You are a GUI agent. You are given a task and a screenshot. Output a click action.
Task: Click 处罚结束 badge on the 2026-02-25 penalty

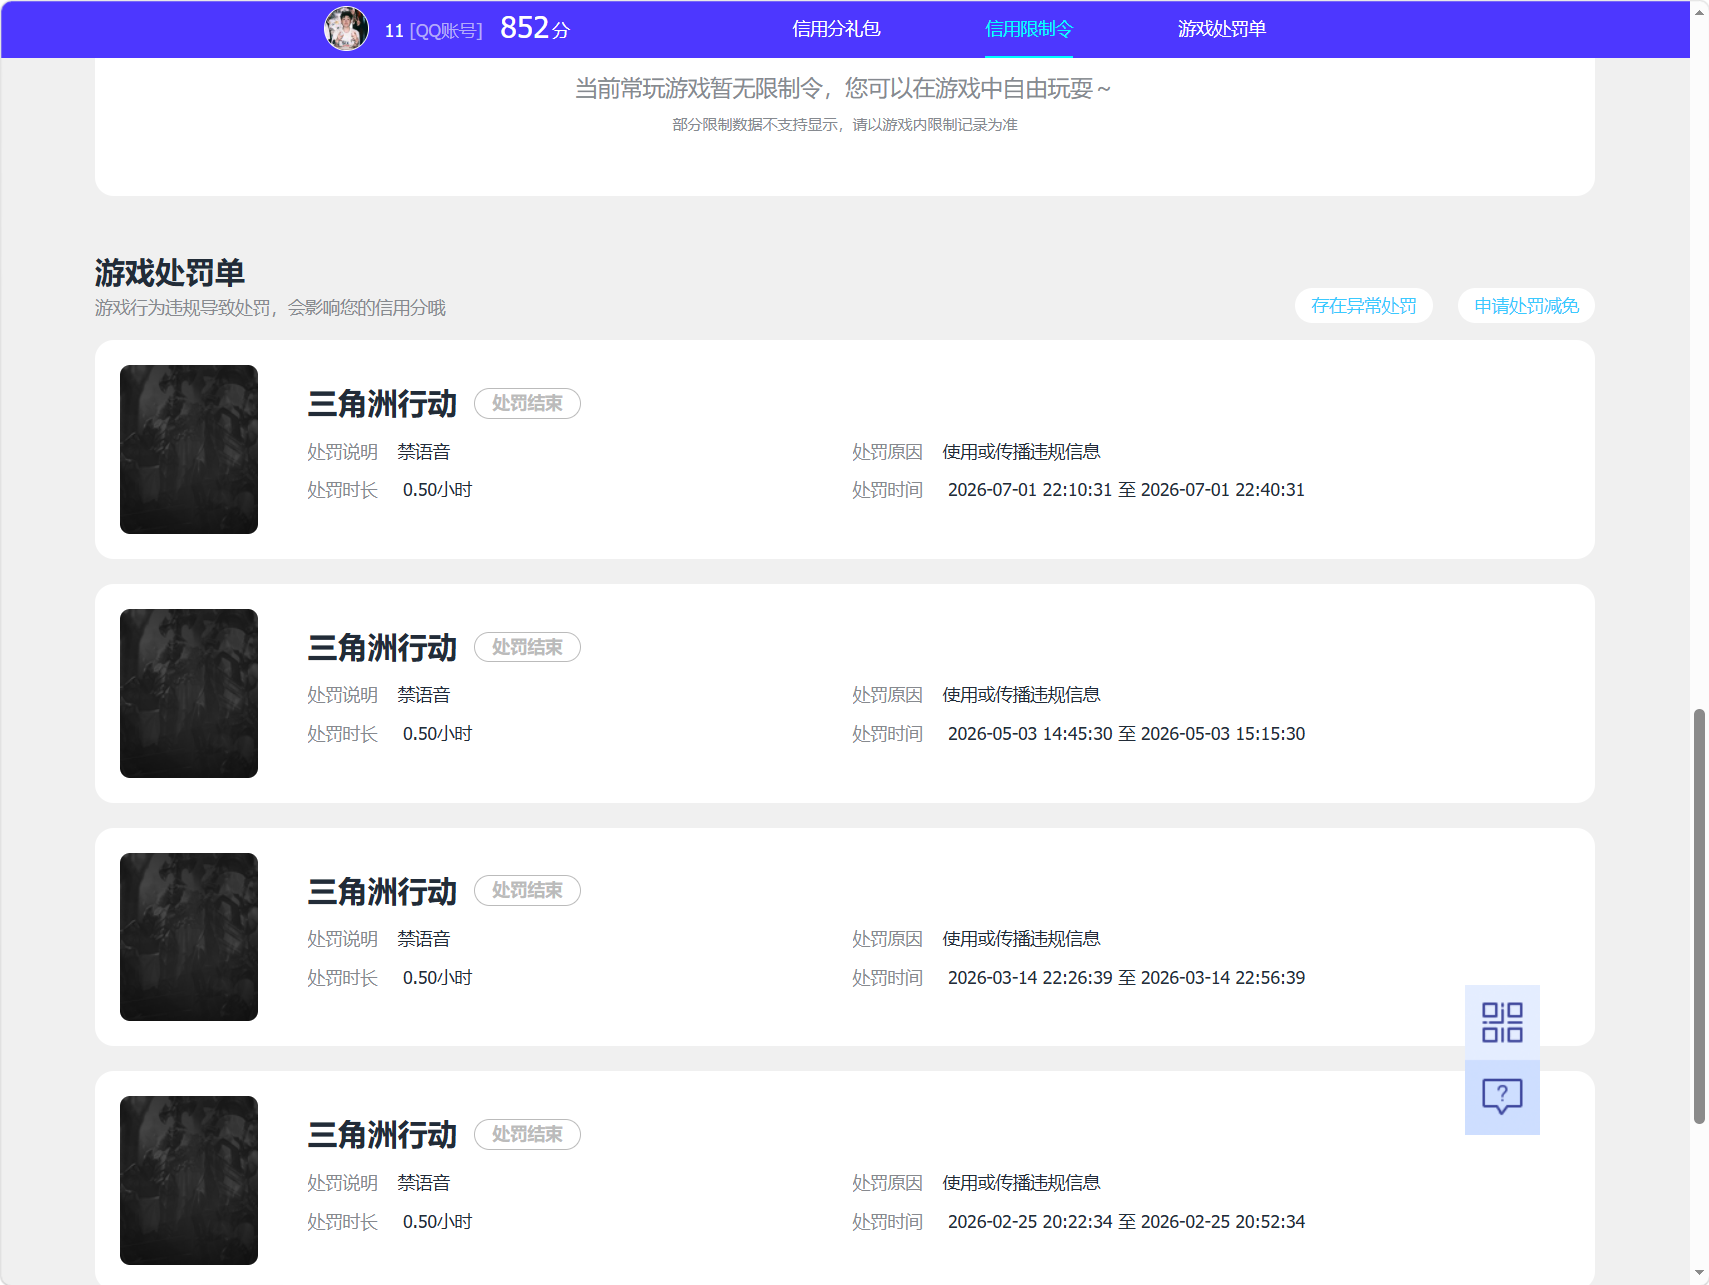527,1134
